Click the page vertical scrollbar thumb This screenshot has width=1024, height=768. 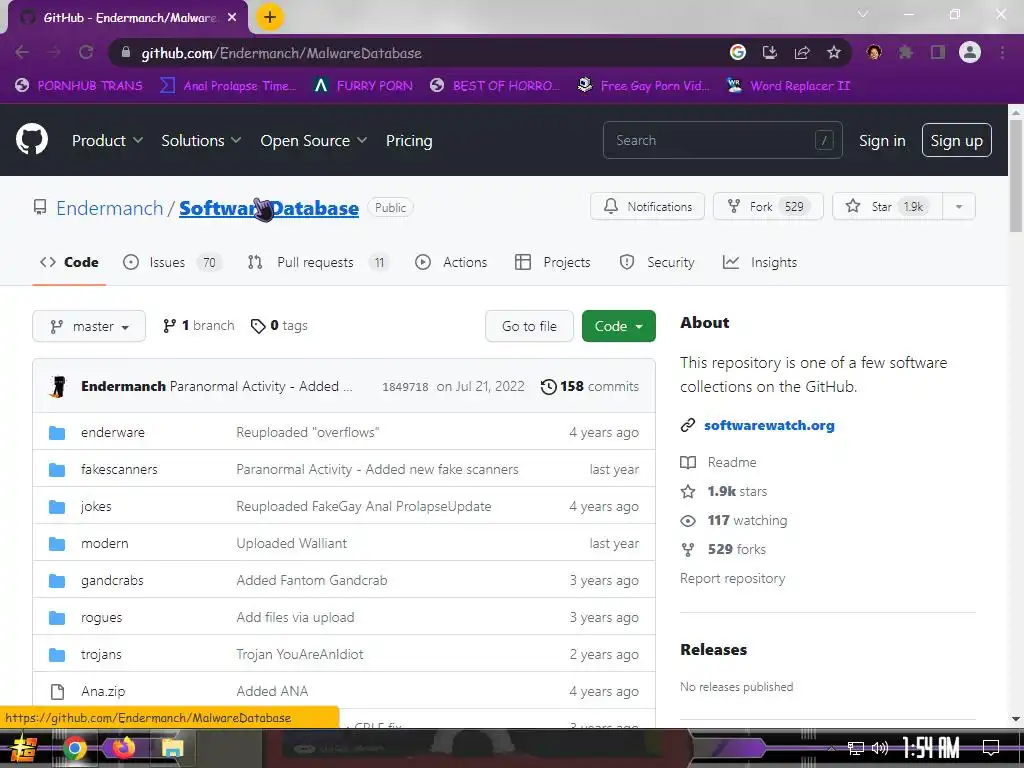click(x=1016, y=175)
